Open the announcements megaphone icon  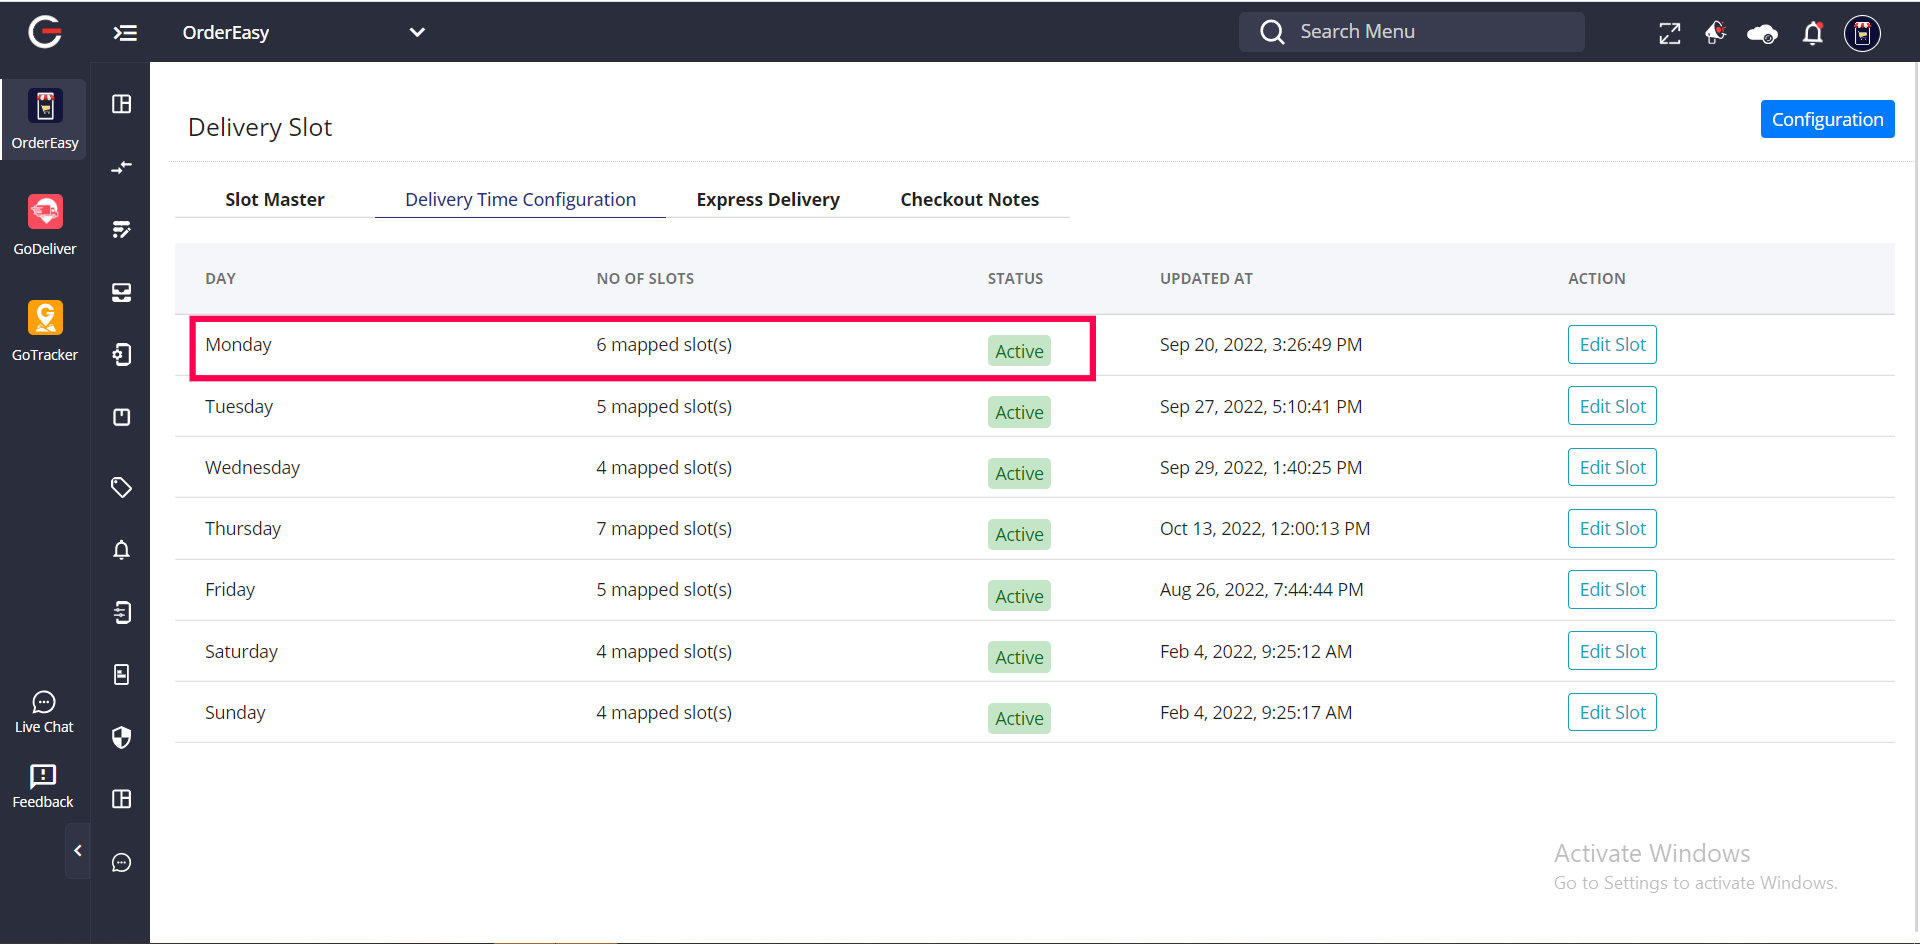(1715, 33)
